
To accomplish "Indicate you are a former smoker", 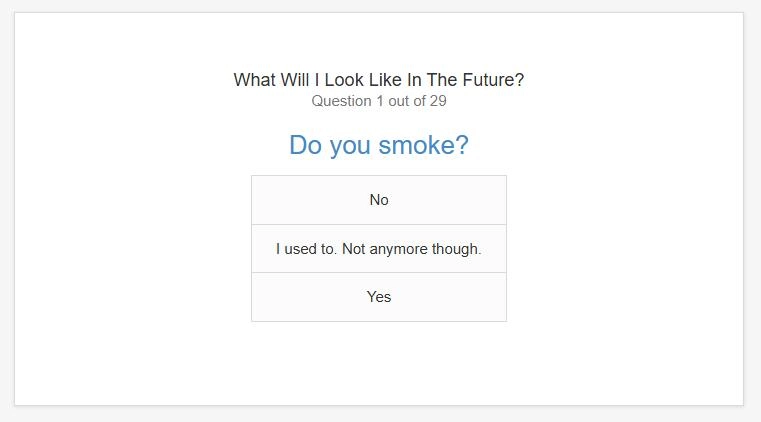I will (379, 248).
